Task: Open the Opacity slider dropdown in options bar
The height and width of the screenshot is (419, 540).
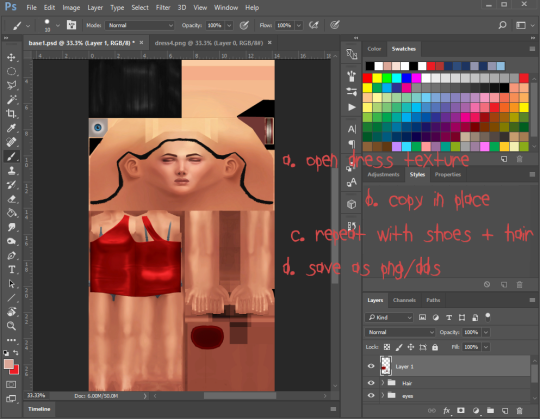Action: [229, 25]
